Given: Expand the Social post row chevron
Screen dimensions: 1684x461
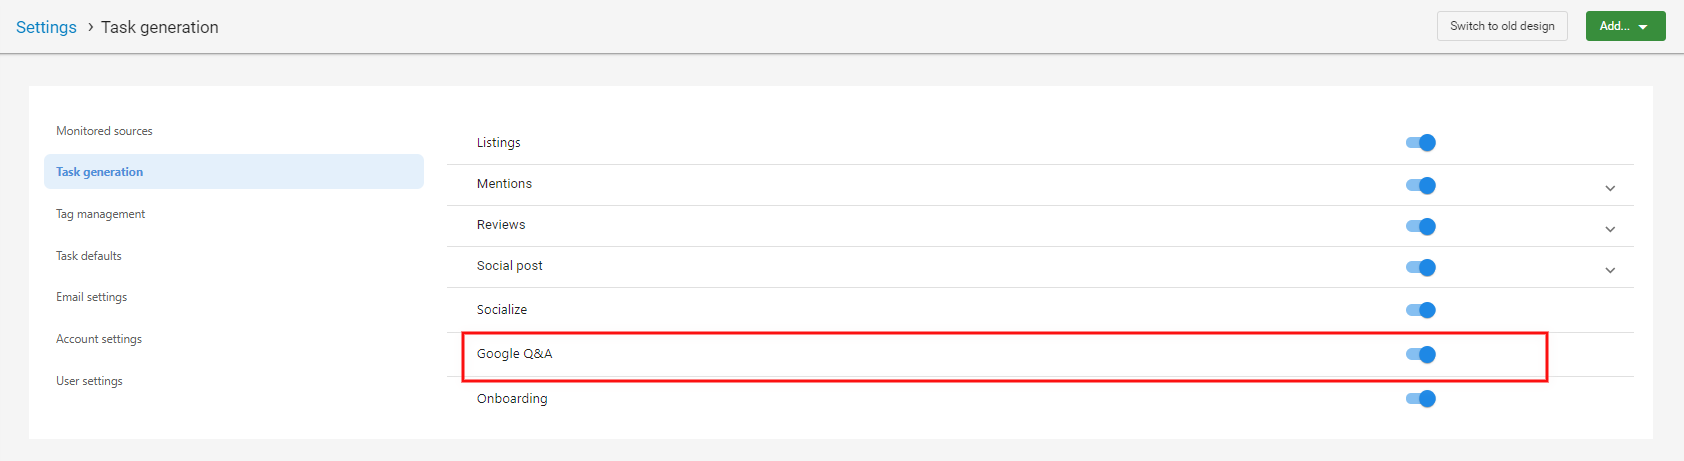Looking at the screenshot, I should (x=1610, y=270).
